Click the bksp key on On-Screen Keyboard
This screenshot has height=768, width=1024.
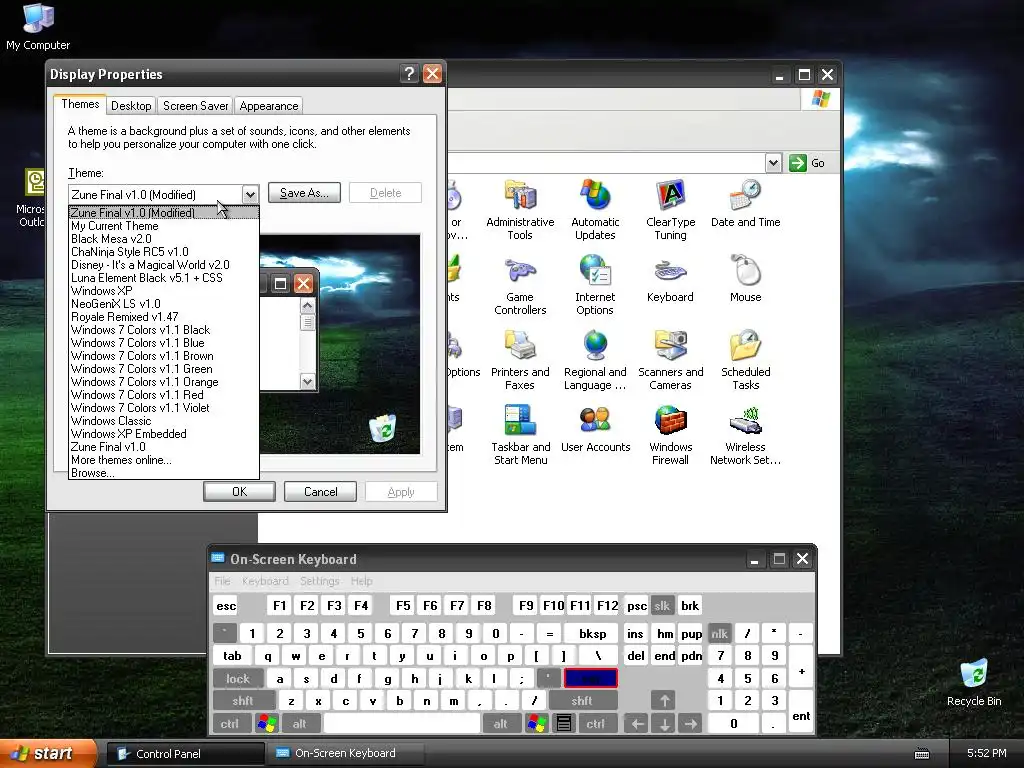click(593, 633)
